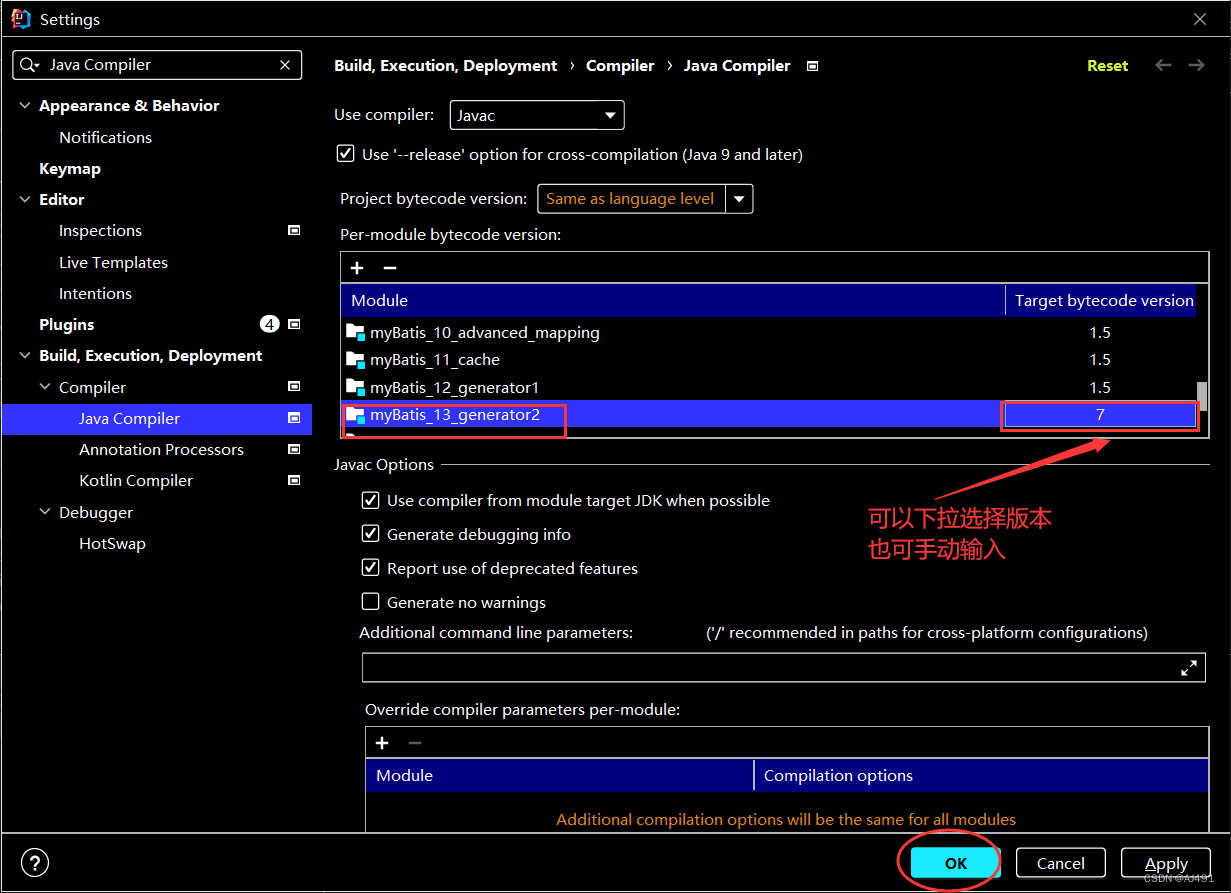Focus the settings search field
This screenshot has height=893, width=1231.
pos(157,65)
